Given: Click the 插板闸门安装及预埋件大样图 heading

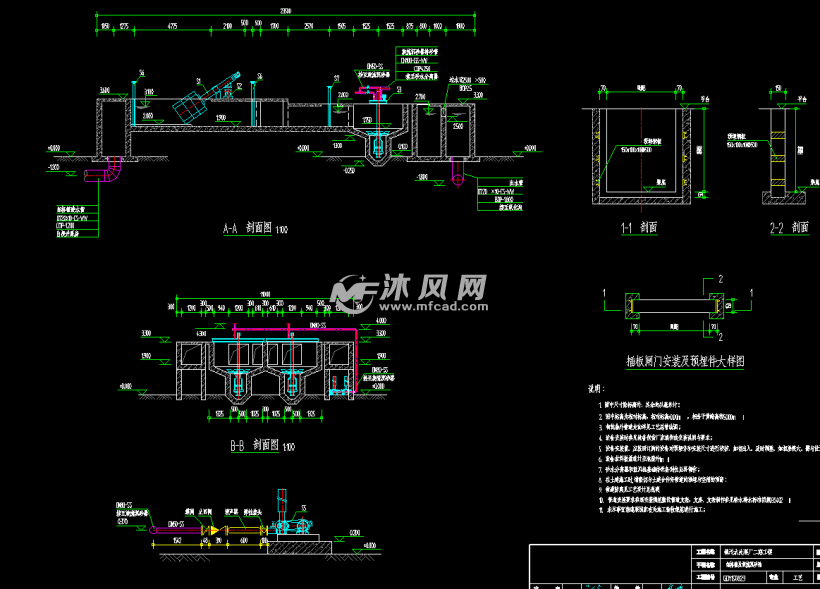Looking at the screenshot, I should pos(685,361).
